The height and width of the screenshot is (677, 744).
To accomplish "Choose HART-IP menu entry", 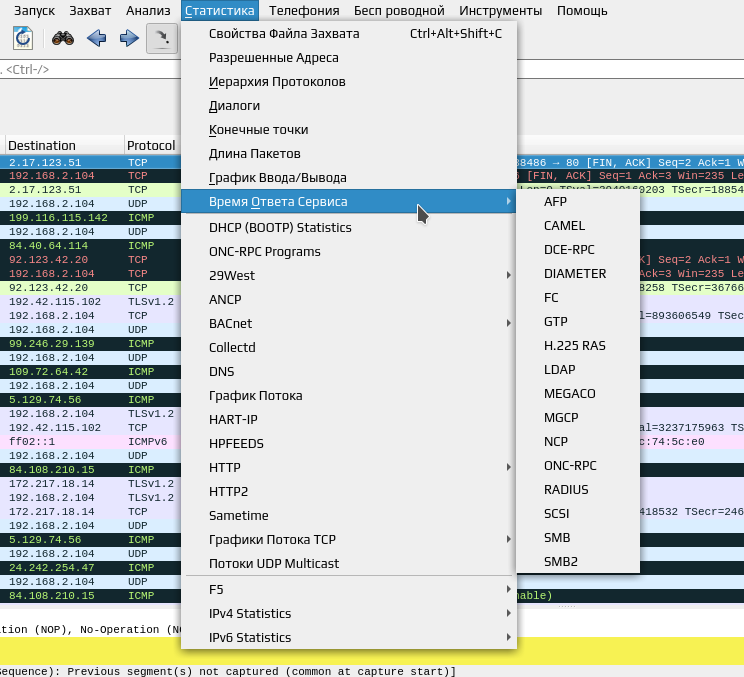I will click(349, 419).
